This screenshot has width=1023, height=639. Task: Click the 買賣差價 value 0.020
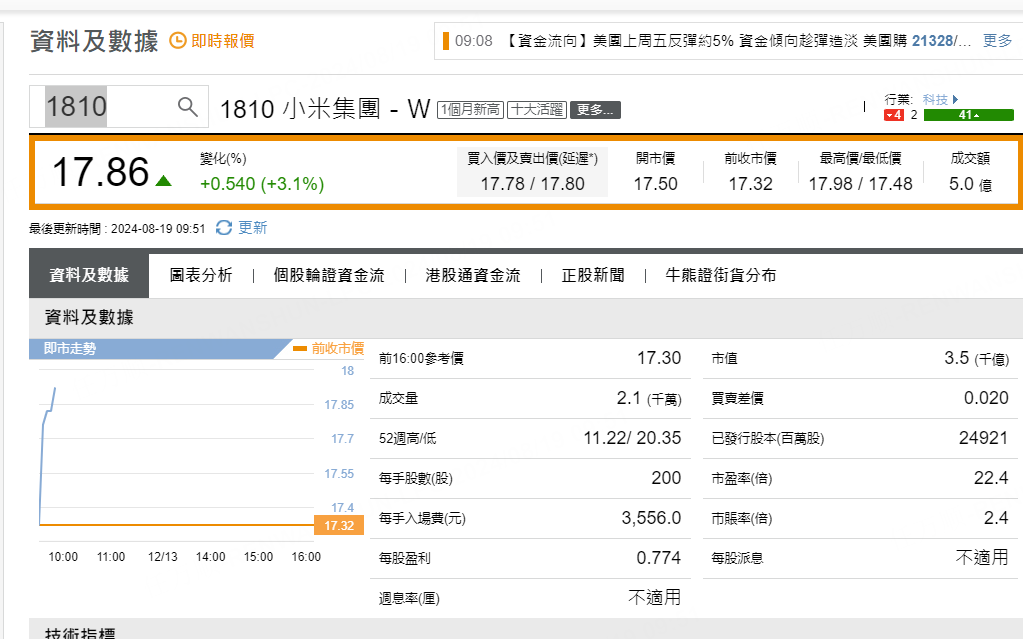pos(986,398)
